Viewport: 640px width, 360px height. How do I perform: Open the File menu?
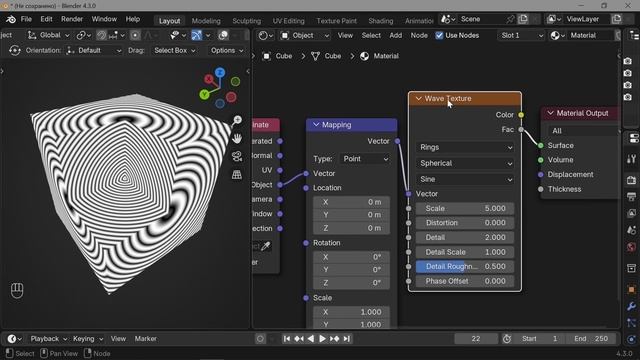(26, 19)
